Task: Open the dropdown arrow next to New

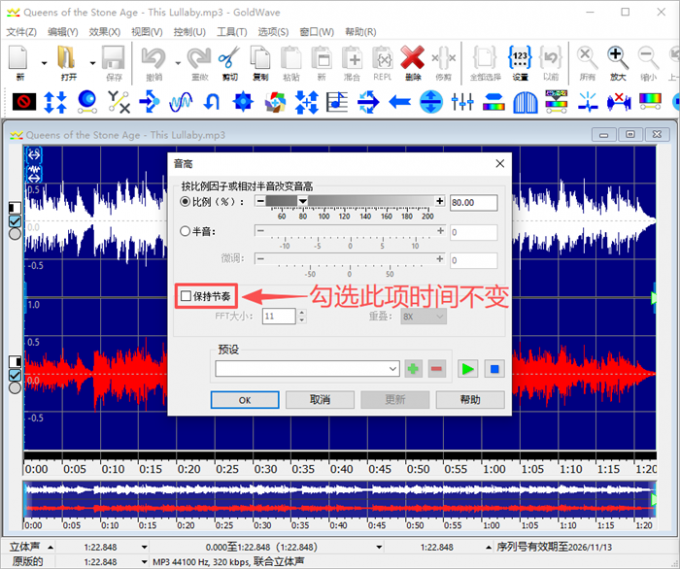Action: tap(44, 63)
